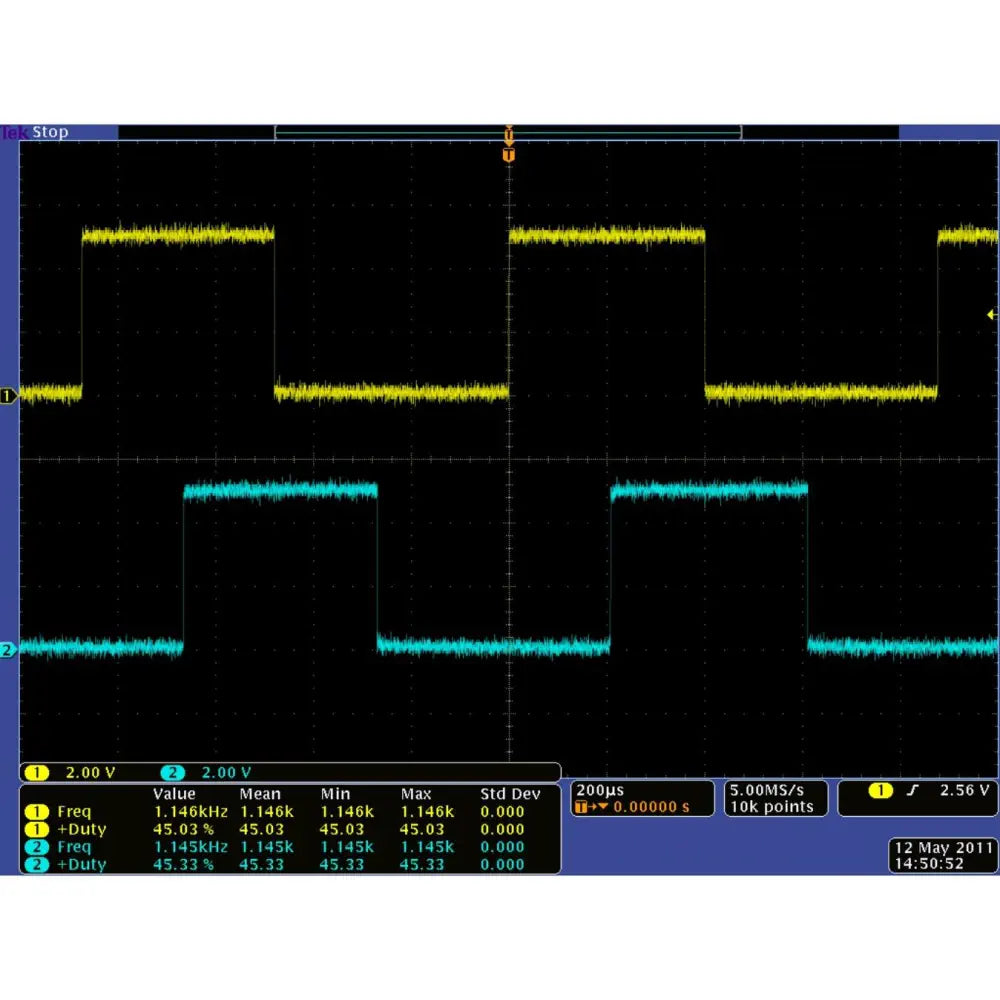Select the Mean column header

coord(260,794)
